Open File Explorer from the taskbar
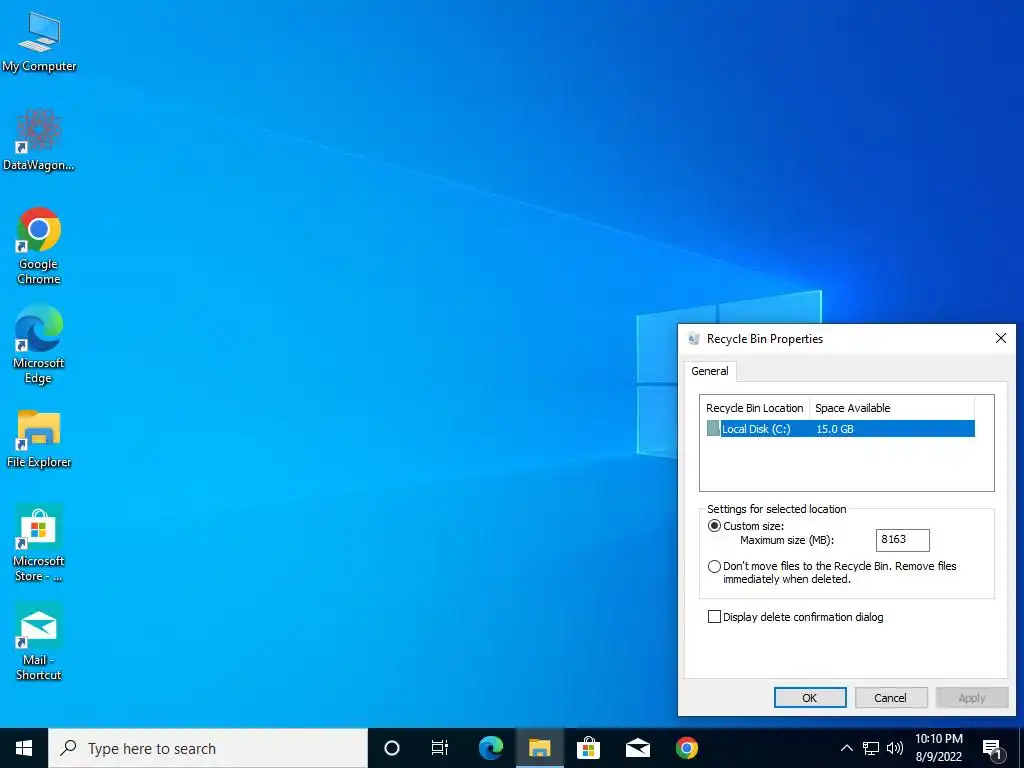 pyautogui.click(x=539, y=748)
